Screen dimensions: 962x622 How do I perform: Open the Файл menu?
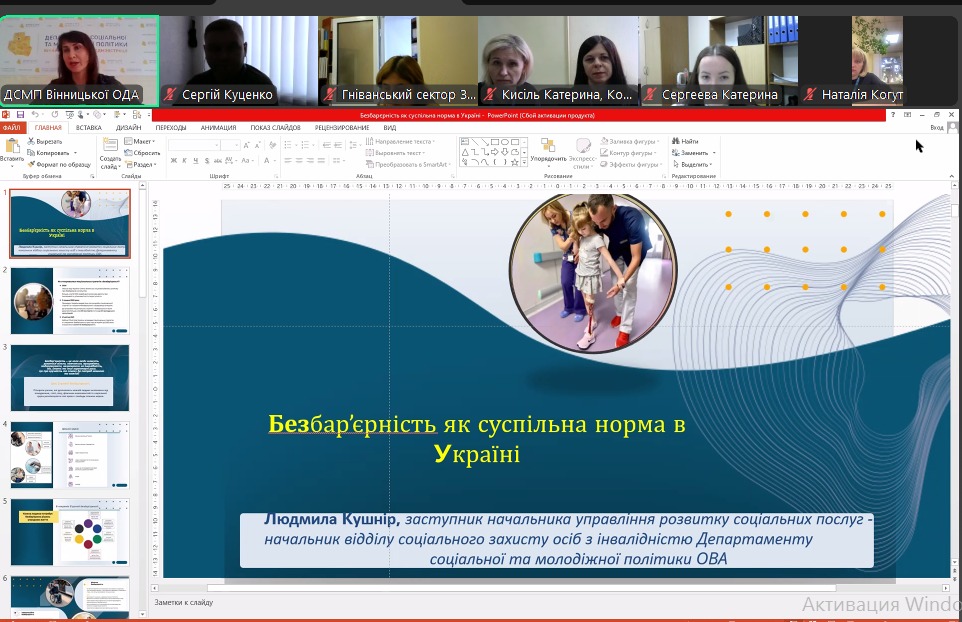coord(11,128)
